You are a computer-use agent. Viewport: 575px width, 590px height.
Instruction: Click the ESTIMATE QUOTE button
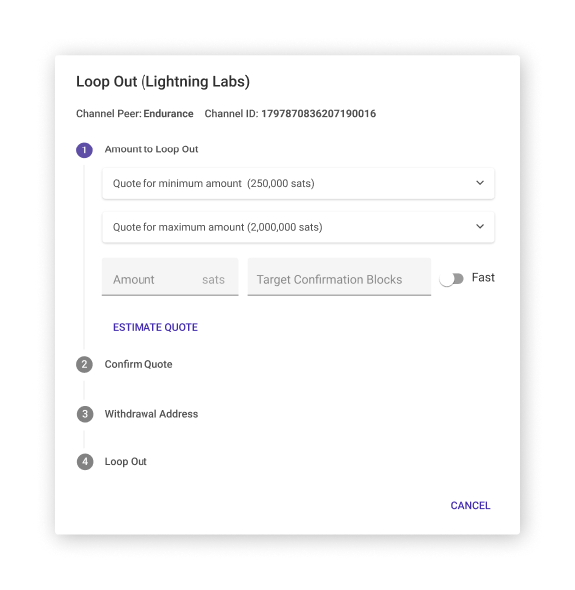click(x=155, y=327)
